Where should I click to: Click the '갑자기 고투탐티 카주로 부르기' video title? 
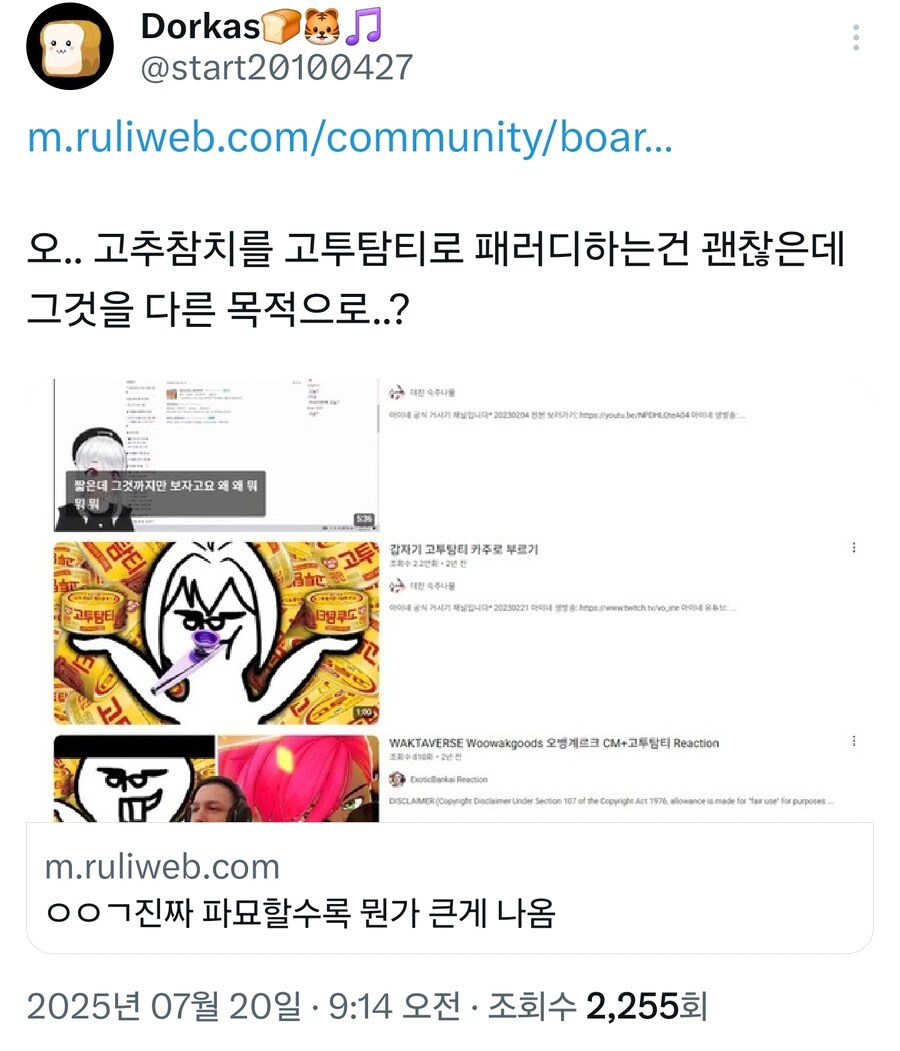click(x=464, y=550)
